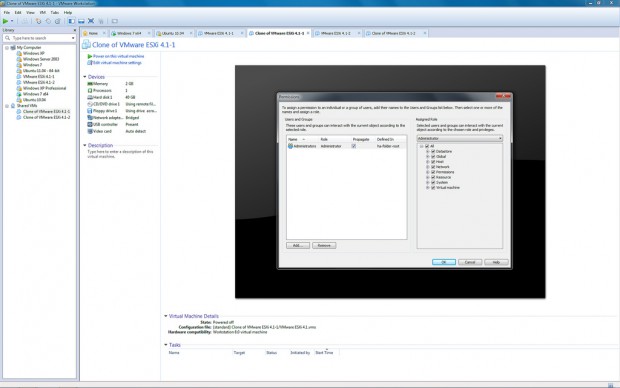The width and height of the screenshot is (620, 388).
Task: Toggle the thumbnail bar toolbar icon
Action: click(81, 21)
